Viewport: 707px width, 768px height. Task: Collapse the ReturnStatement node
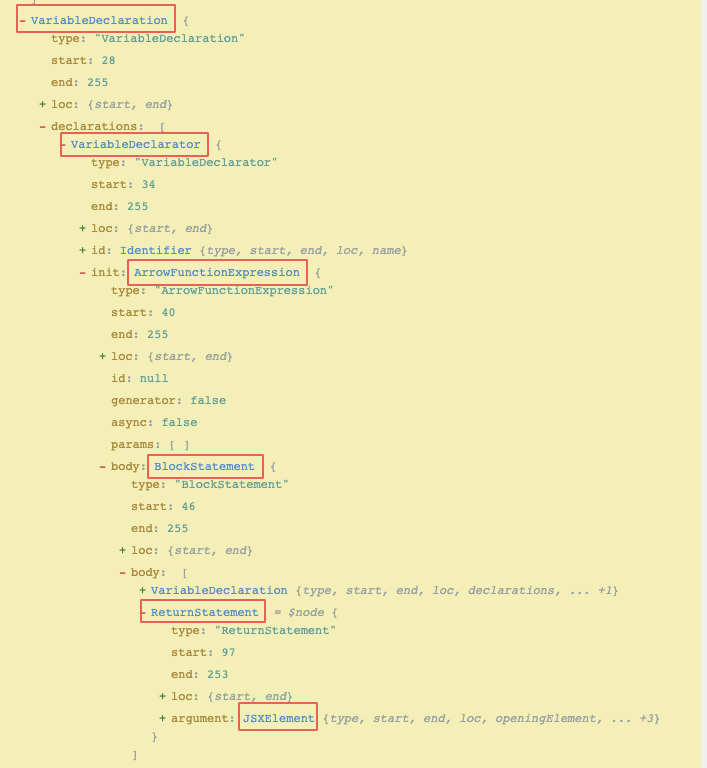coord(144,612)
